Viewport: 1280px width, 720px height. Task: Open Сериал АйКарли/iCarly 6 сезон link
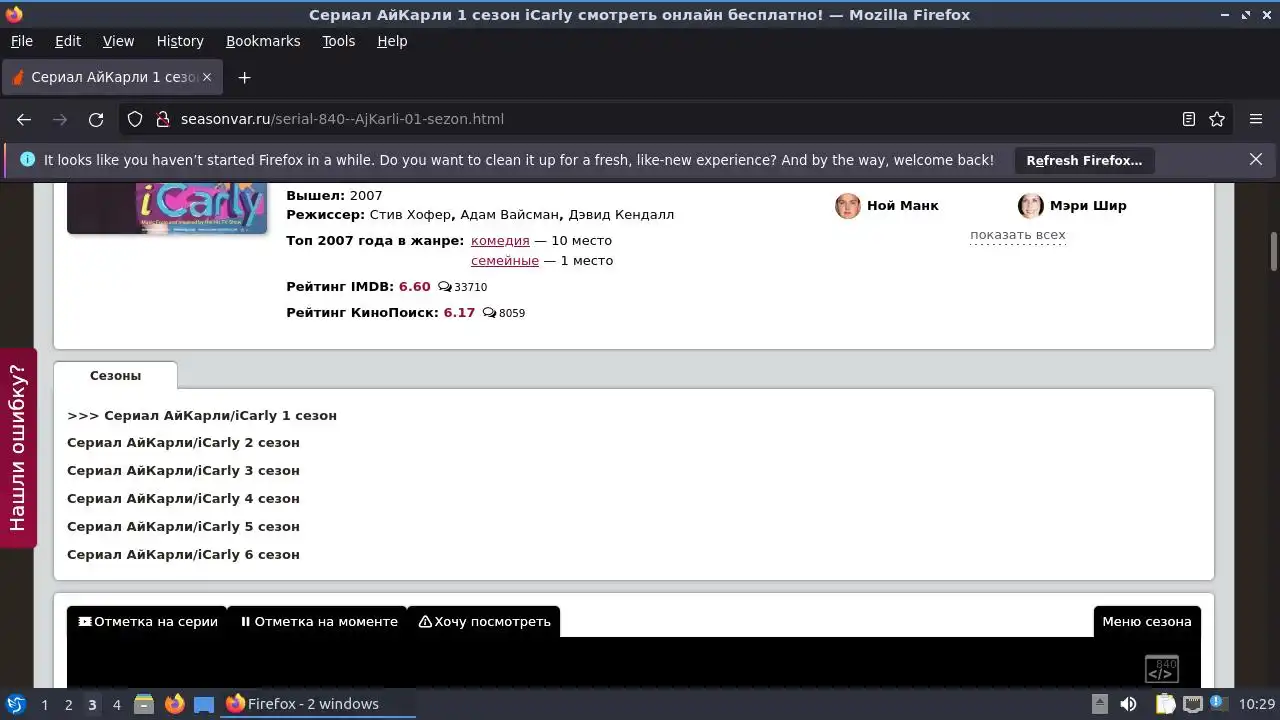coord(183,555)
